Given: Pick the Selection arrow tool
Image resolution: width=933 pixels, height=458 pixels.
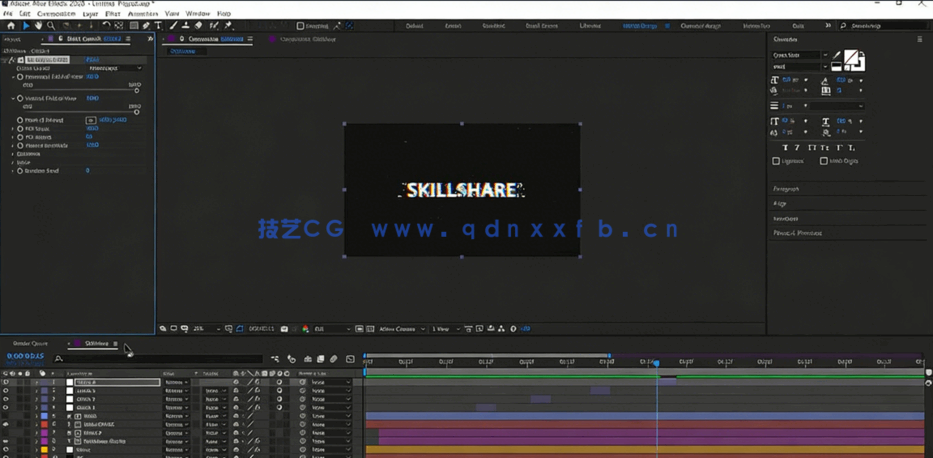Looking at the screenshot, I should click(x=26, y=26).
